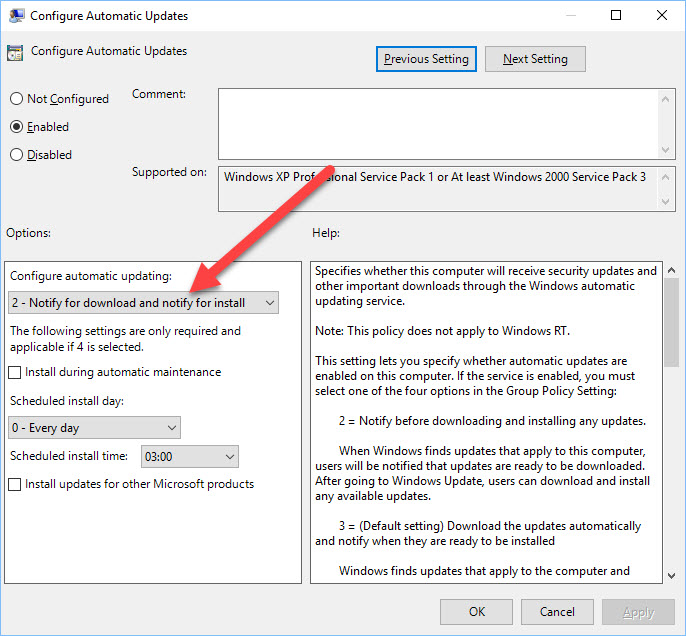
Task: Enable Install during automatic maintenance checkbox
Action: tap(16, 373)
